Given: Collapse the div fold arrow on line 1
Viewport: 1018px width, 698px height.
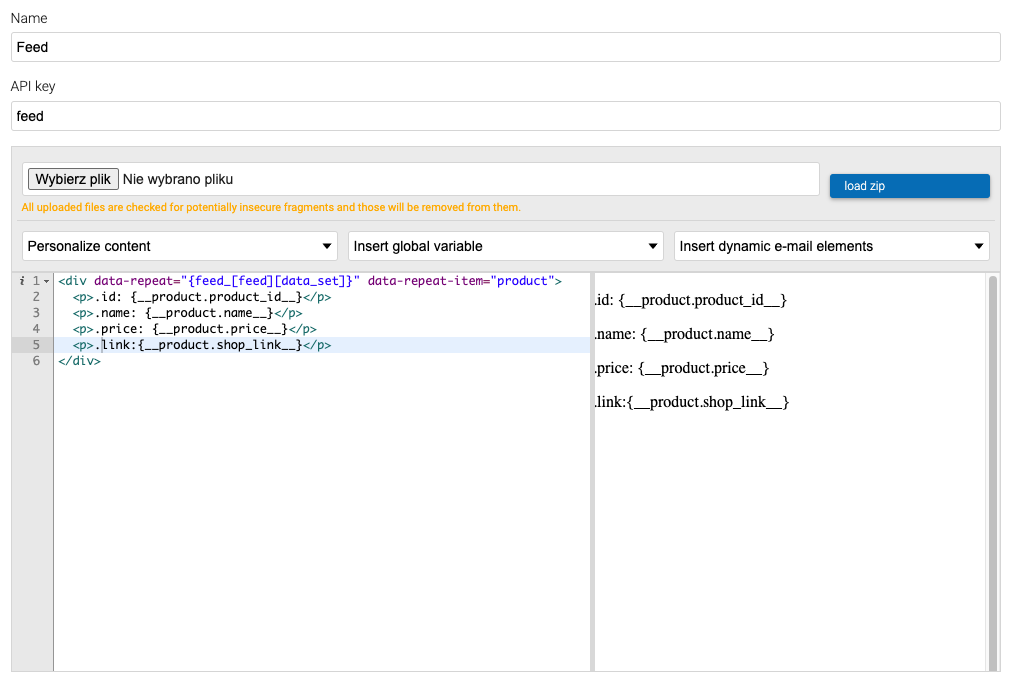Looking at the screenshot, I should click(46, 282).
